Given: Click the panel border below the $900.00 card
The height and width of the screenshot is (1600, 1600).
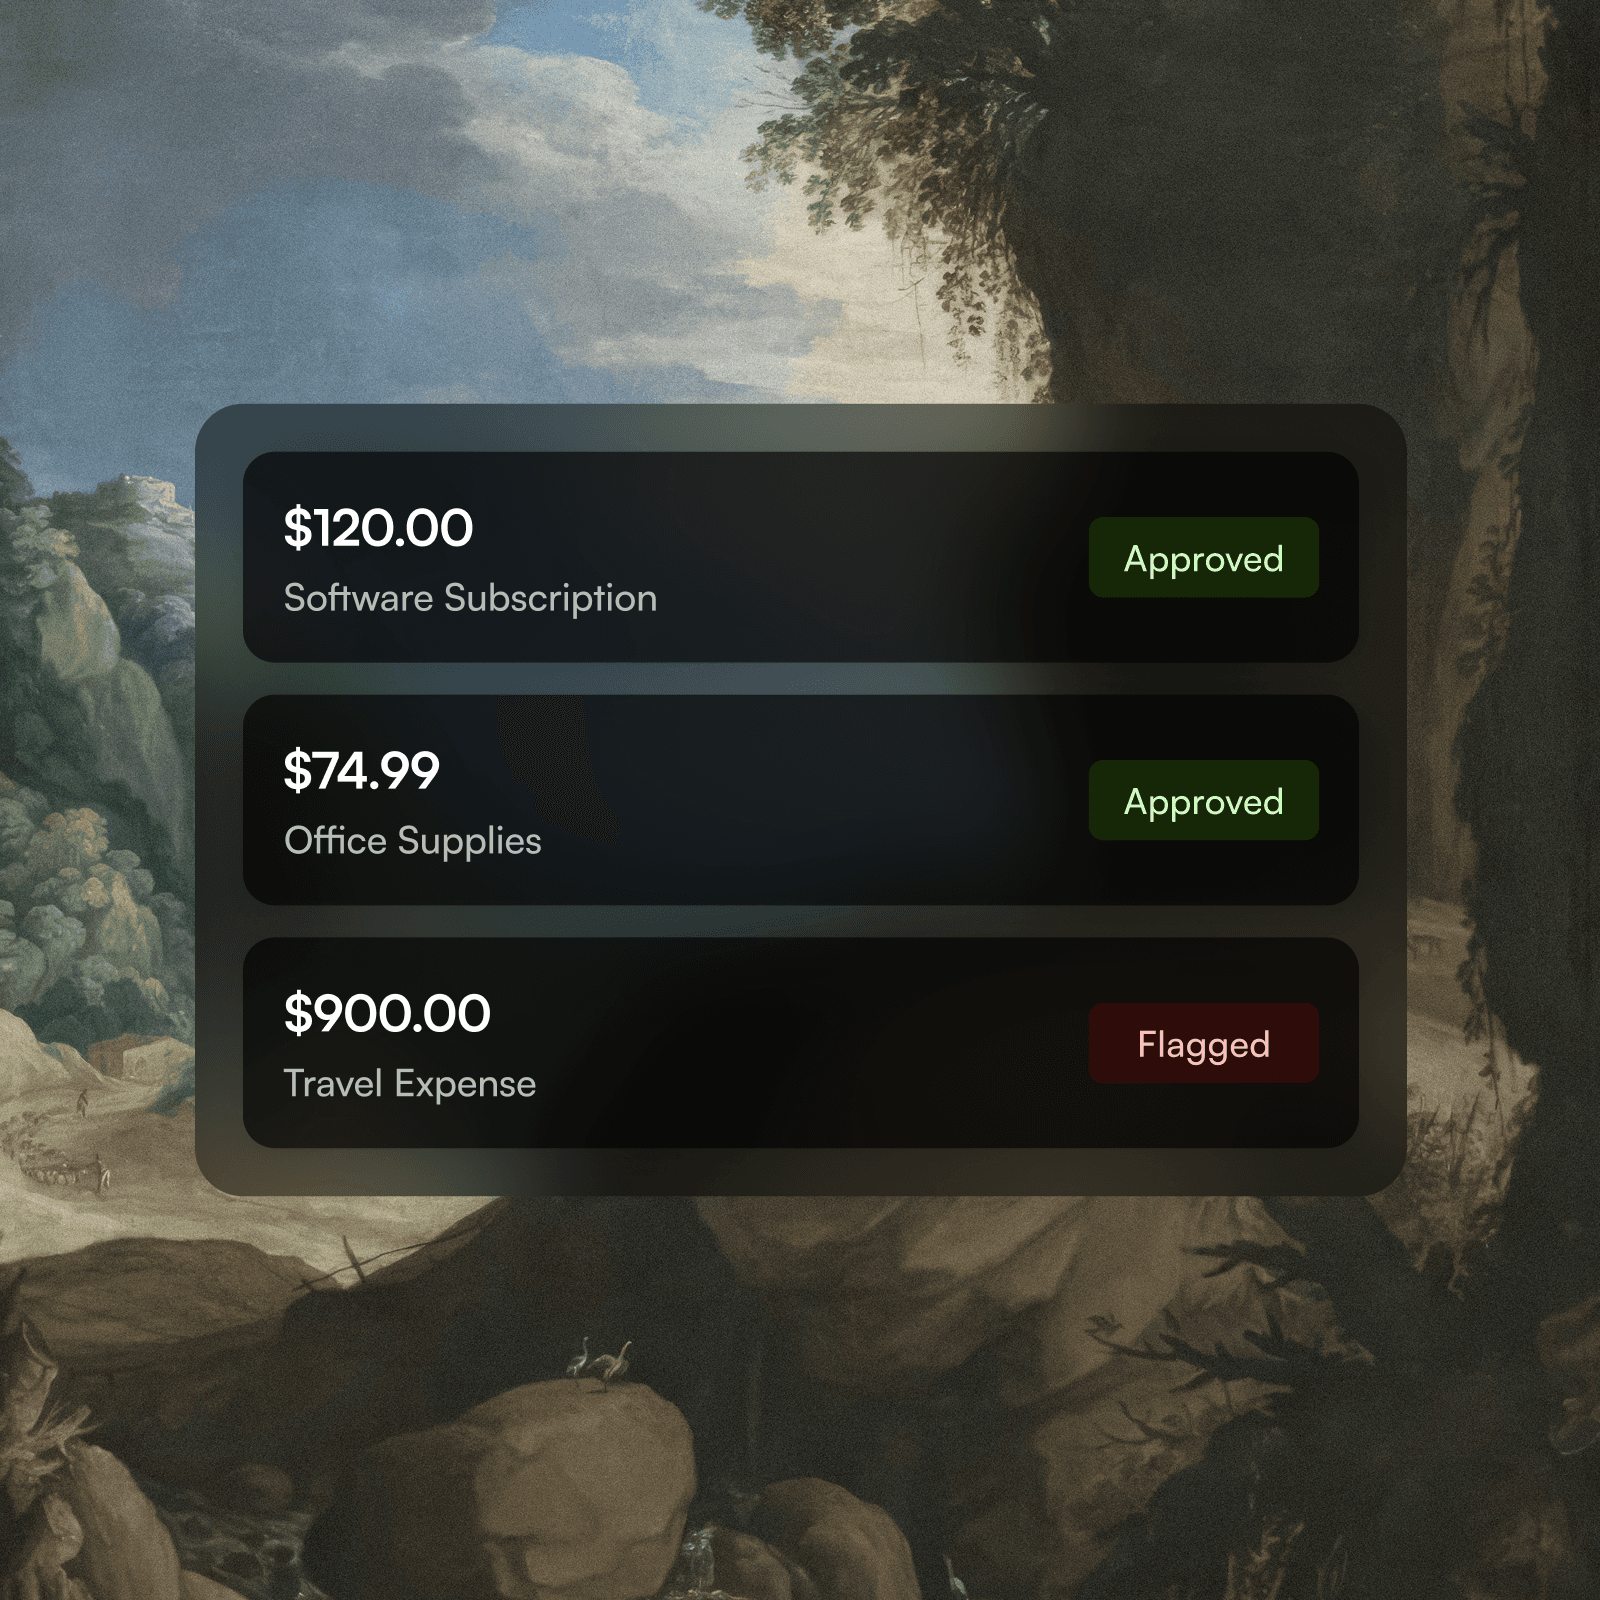Looking at the screenshot, I should click(x=800, y=1172).
